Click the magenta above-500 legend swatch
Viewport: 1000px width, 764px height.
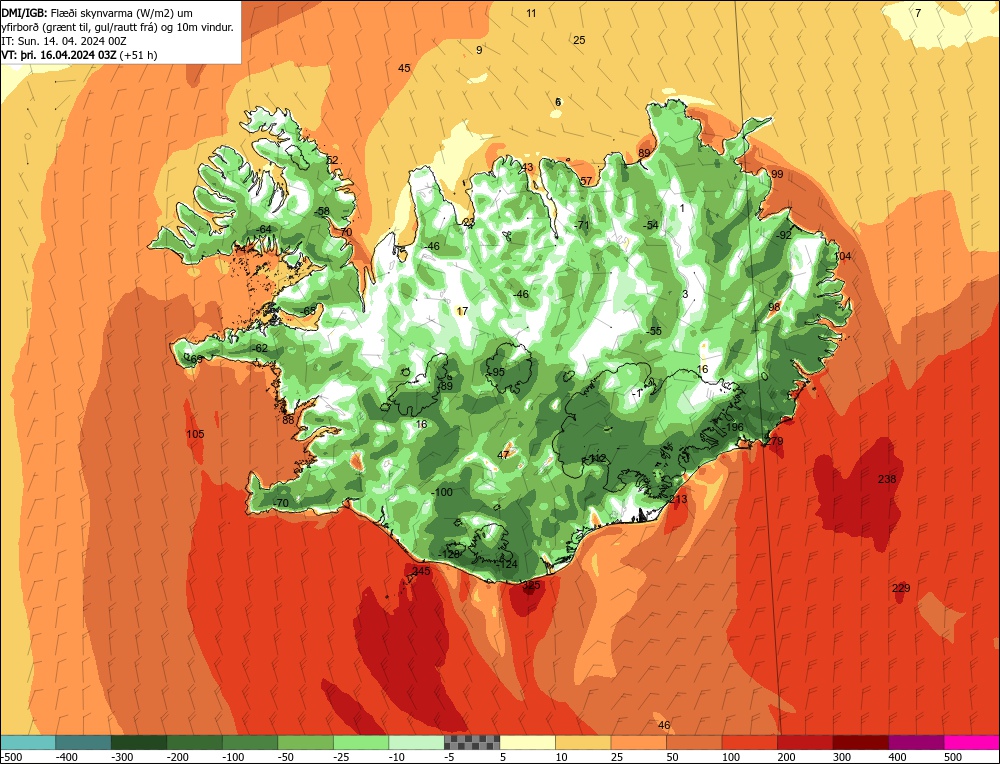tap(971, 742)
